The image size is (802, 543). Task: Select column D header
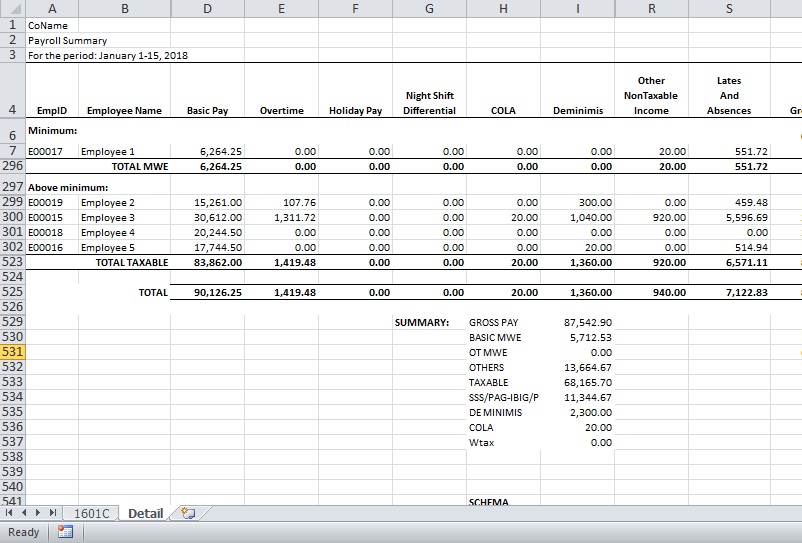[207, 9]
